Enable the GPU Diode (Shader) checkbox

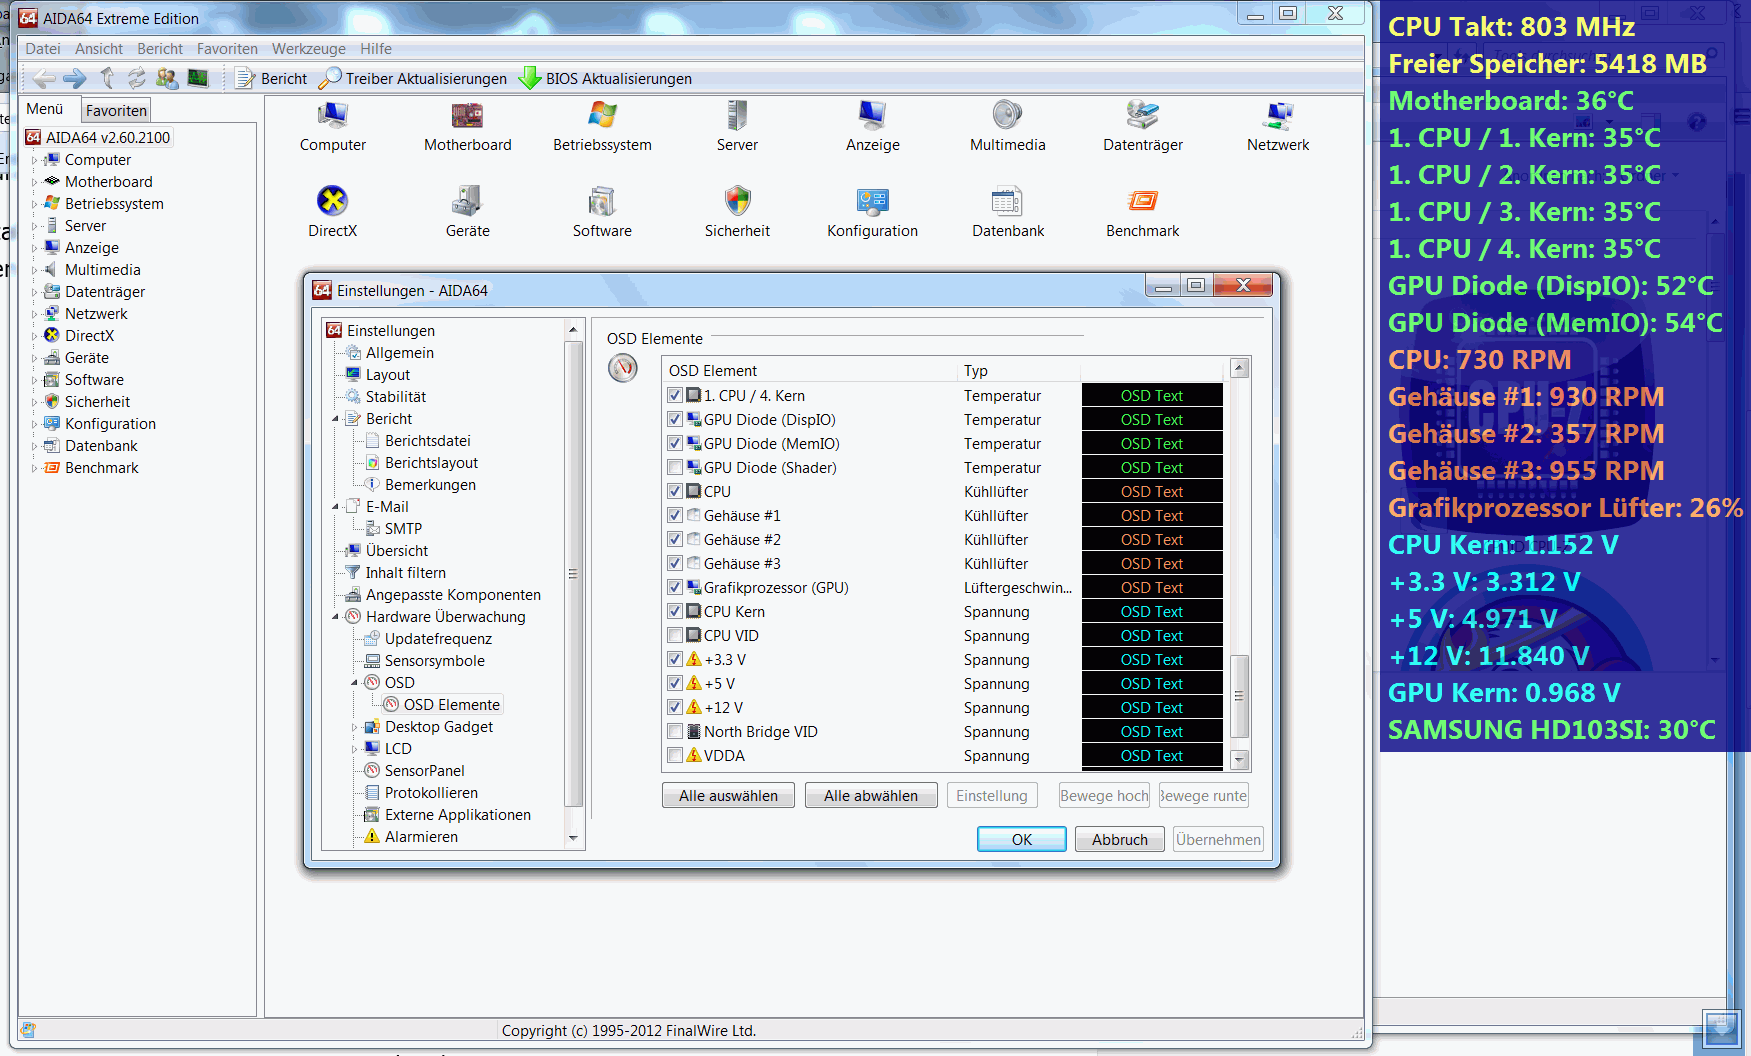tap(675, 467)
